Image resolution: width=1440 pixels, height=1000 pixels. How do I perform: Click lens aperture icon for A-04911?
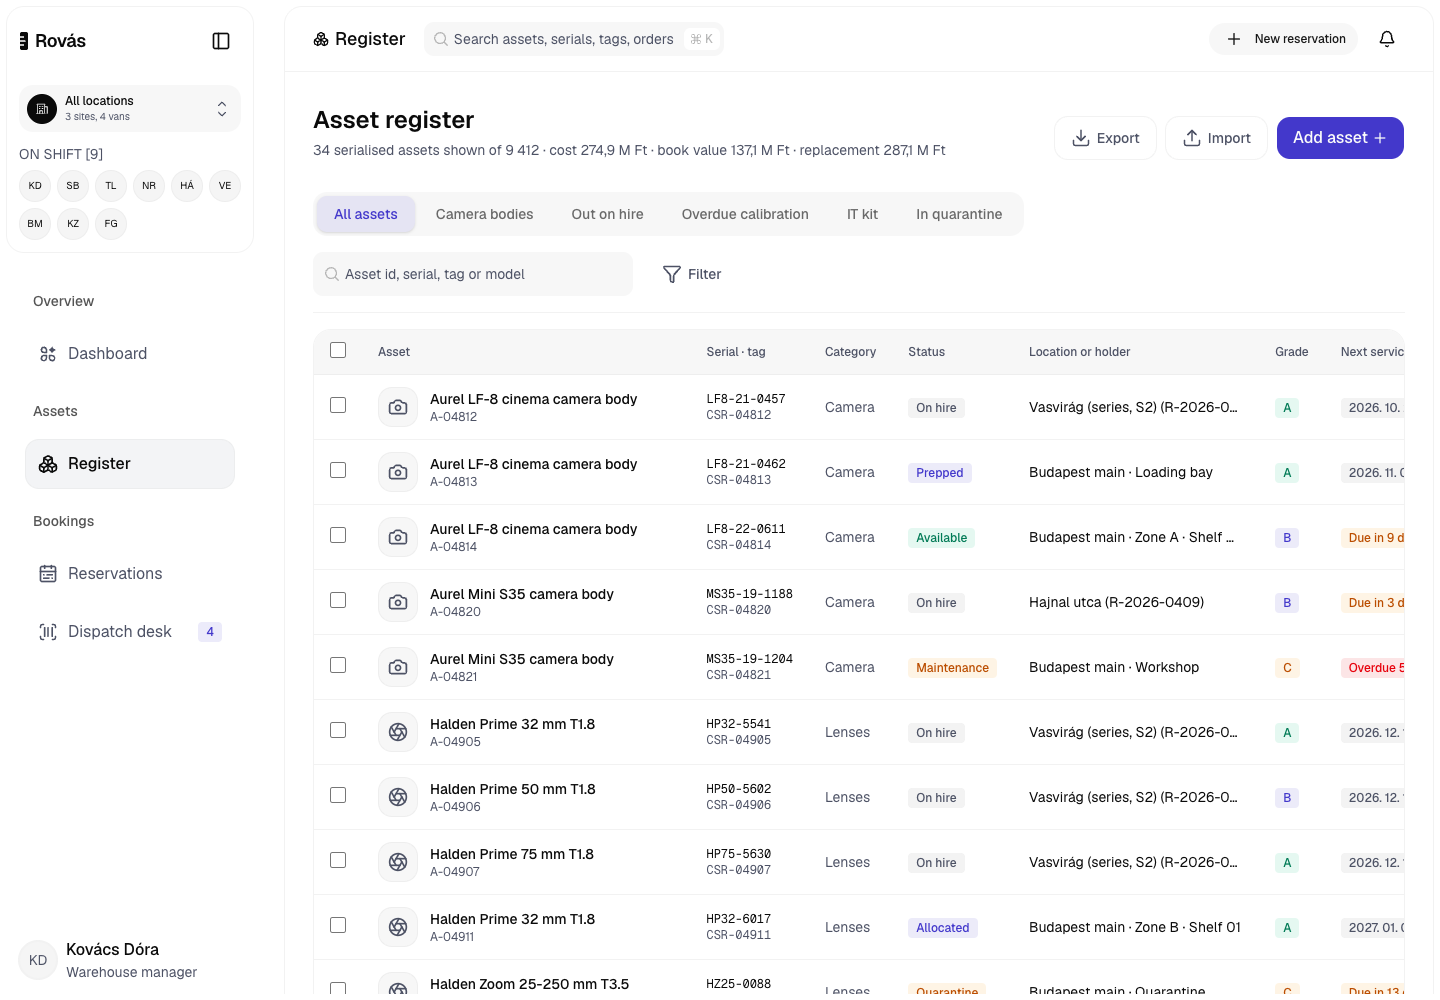click(398, 927)
